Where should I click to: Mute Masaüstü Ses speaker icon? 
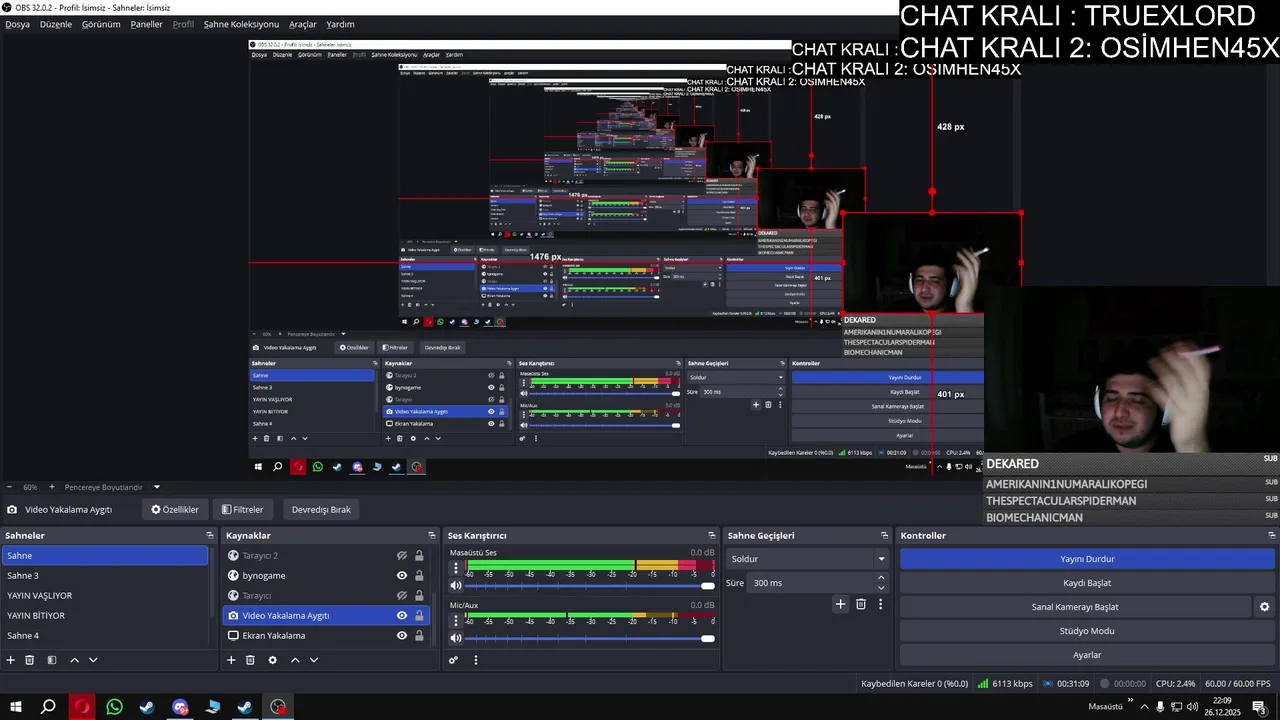point(456,586)
